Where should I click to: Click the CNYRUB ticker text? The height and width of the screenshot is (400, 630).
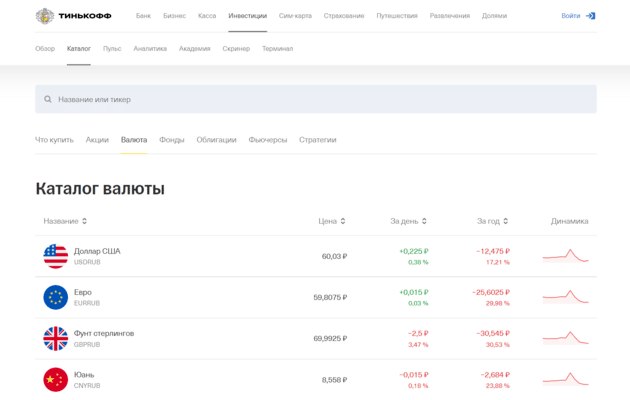87,386
